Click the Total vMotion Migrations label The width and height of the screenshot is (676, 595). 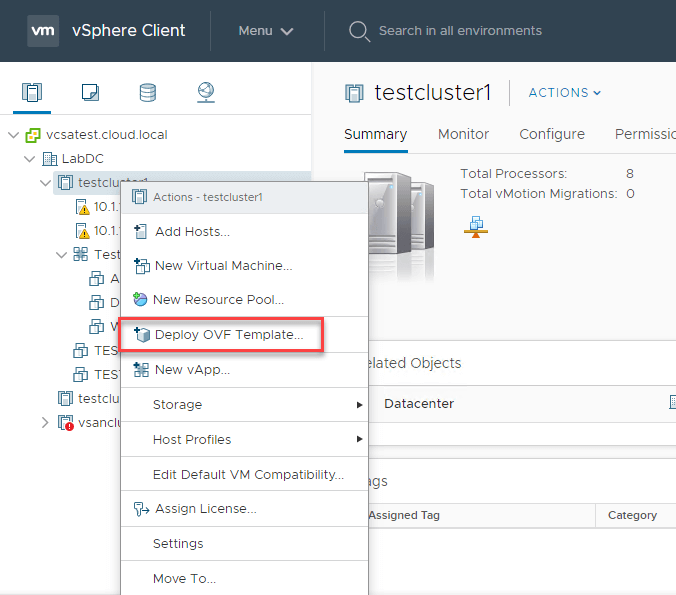(x=539, y=194)
